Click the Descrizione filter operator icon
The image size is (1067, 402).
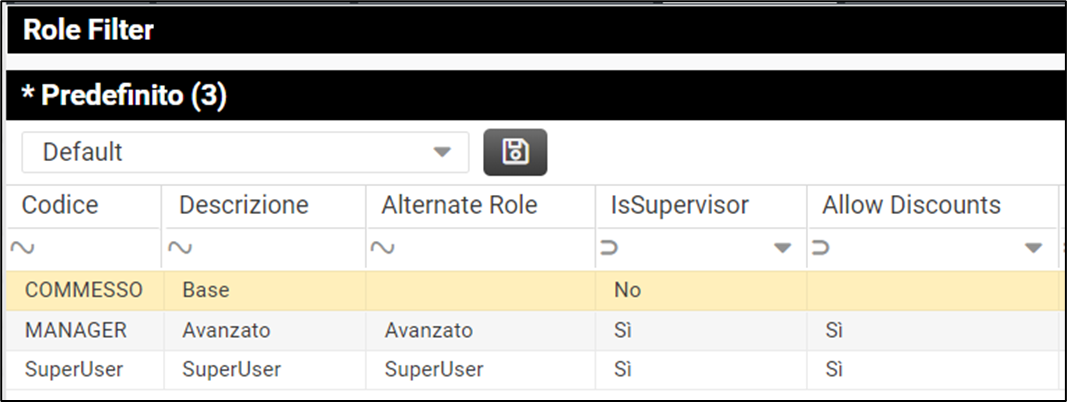click(179, 248)
